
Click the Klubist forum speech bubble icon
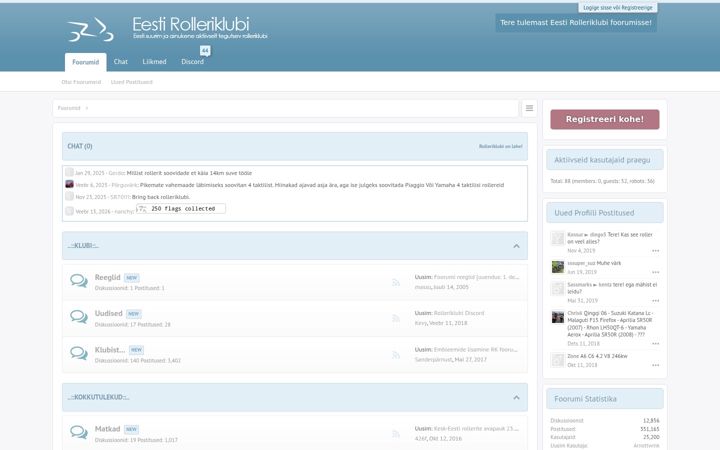79,353
